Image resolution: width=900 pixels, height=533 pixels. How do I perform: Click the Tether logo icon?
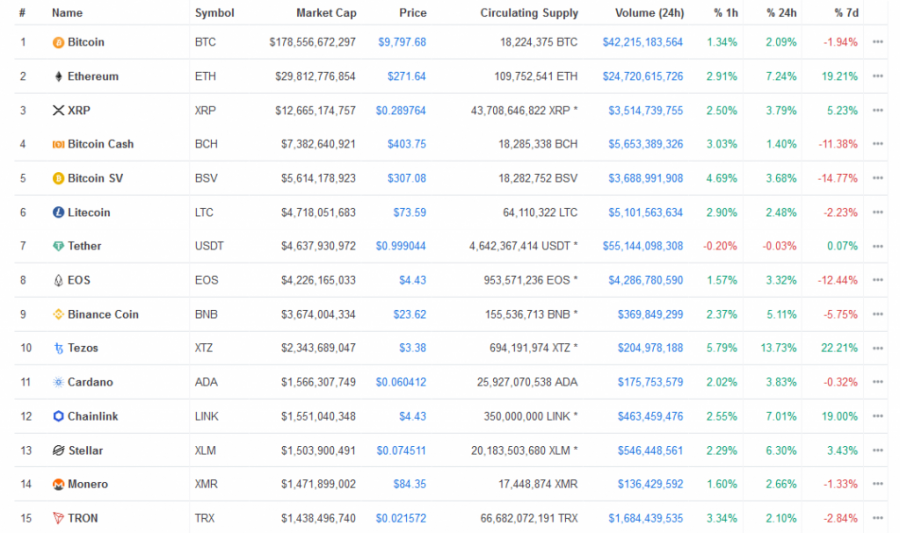(58, 246)
